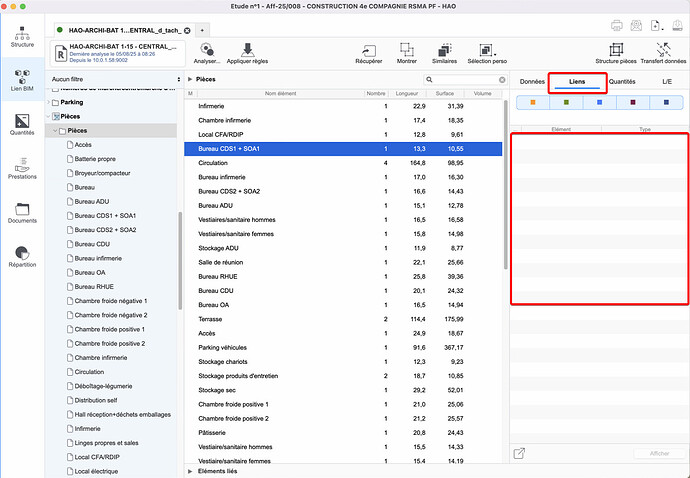The height and width of the screenshot is (478, 690).
Task: Click the Afficher button
Action: click(659, 453)
